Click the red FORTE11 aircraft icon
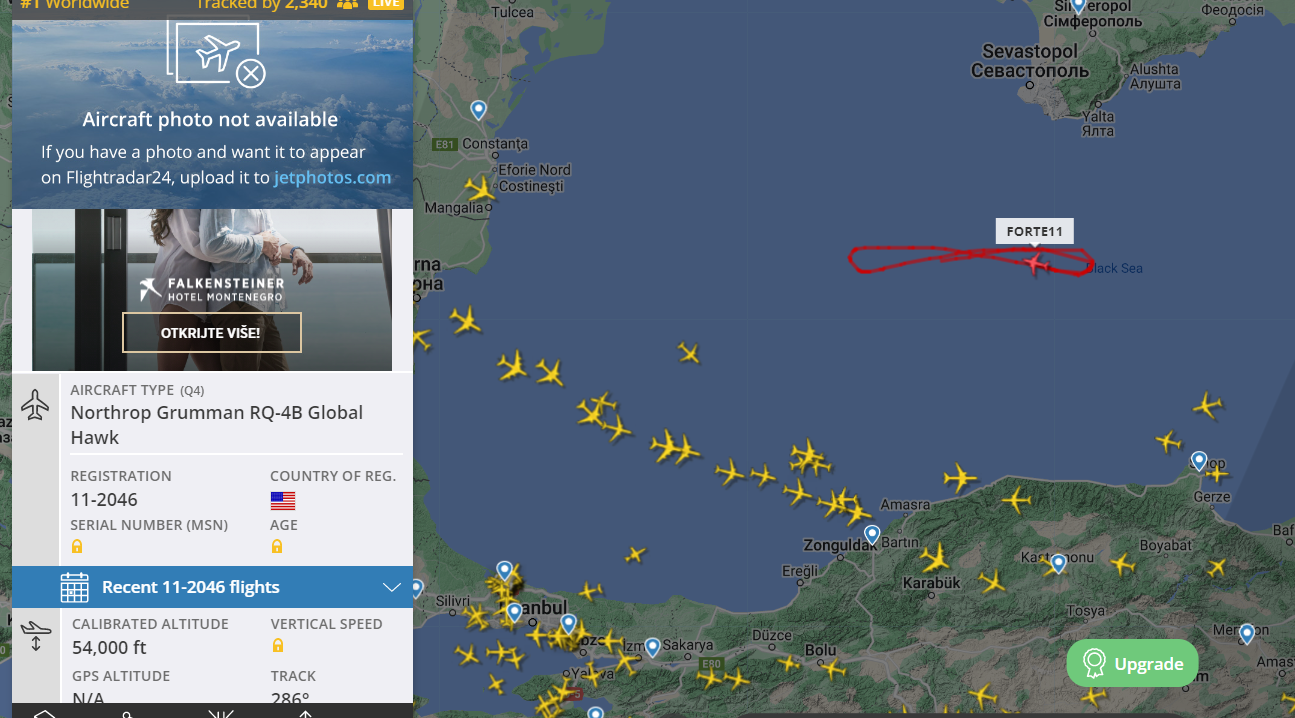This screenshot has height=718, width=1295. [1036, 263]
